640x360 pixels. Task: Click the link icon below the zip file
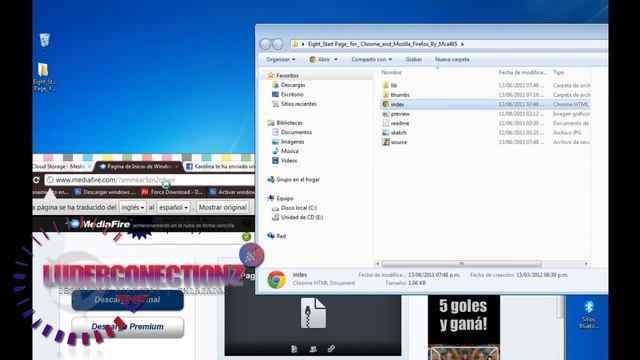click(x=331, y=349)
